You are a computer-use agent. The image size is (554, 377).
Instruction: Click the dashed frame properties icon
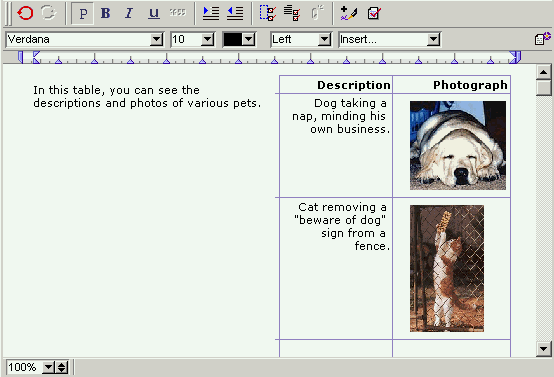point(268,13)
